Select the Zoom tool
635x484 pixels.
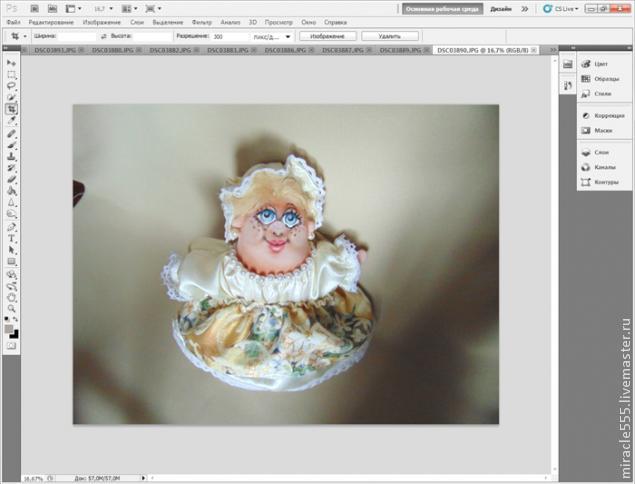[x=11, y=309]
